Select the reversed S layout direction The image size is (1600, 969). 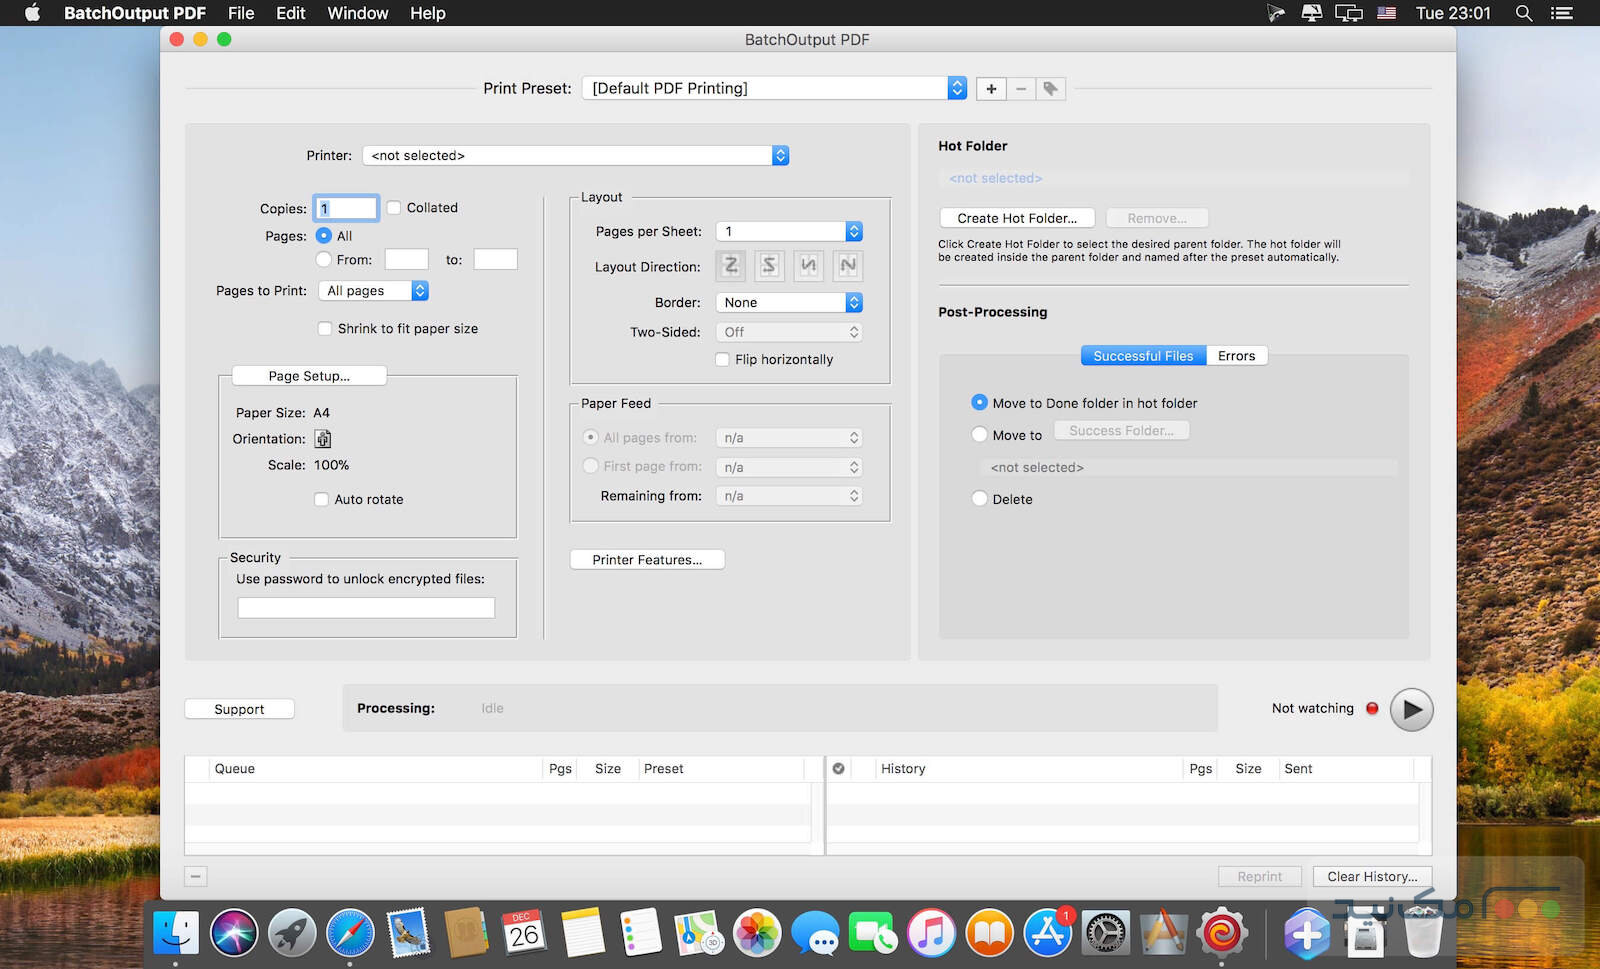(x=768, y=265)
